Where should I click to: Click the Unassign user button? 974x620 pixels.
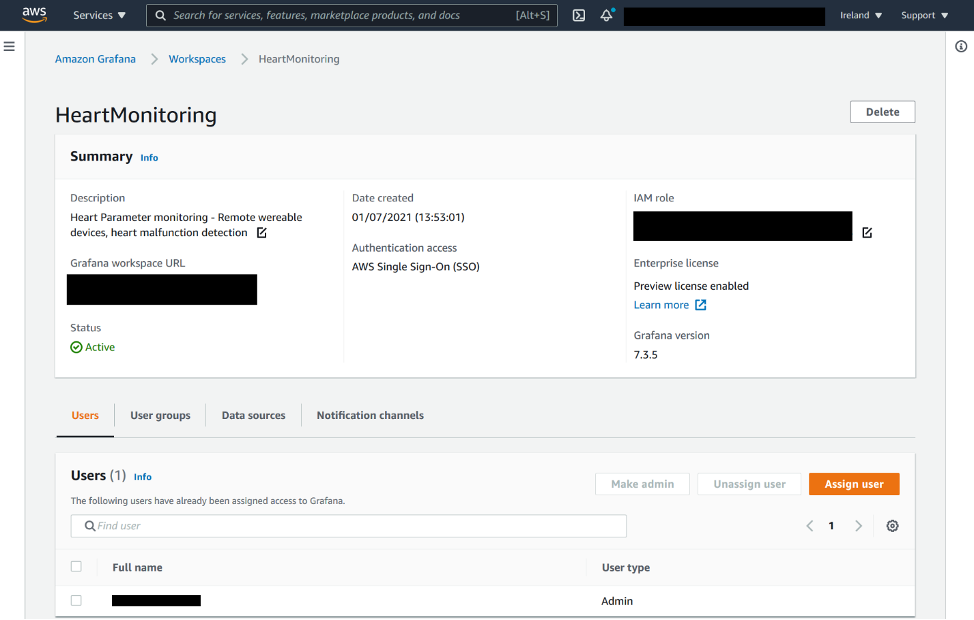click(x=749, y=485)
